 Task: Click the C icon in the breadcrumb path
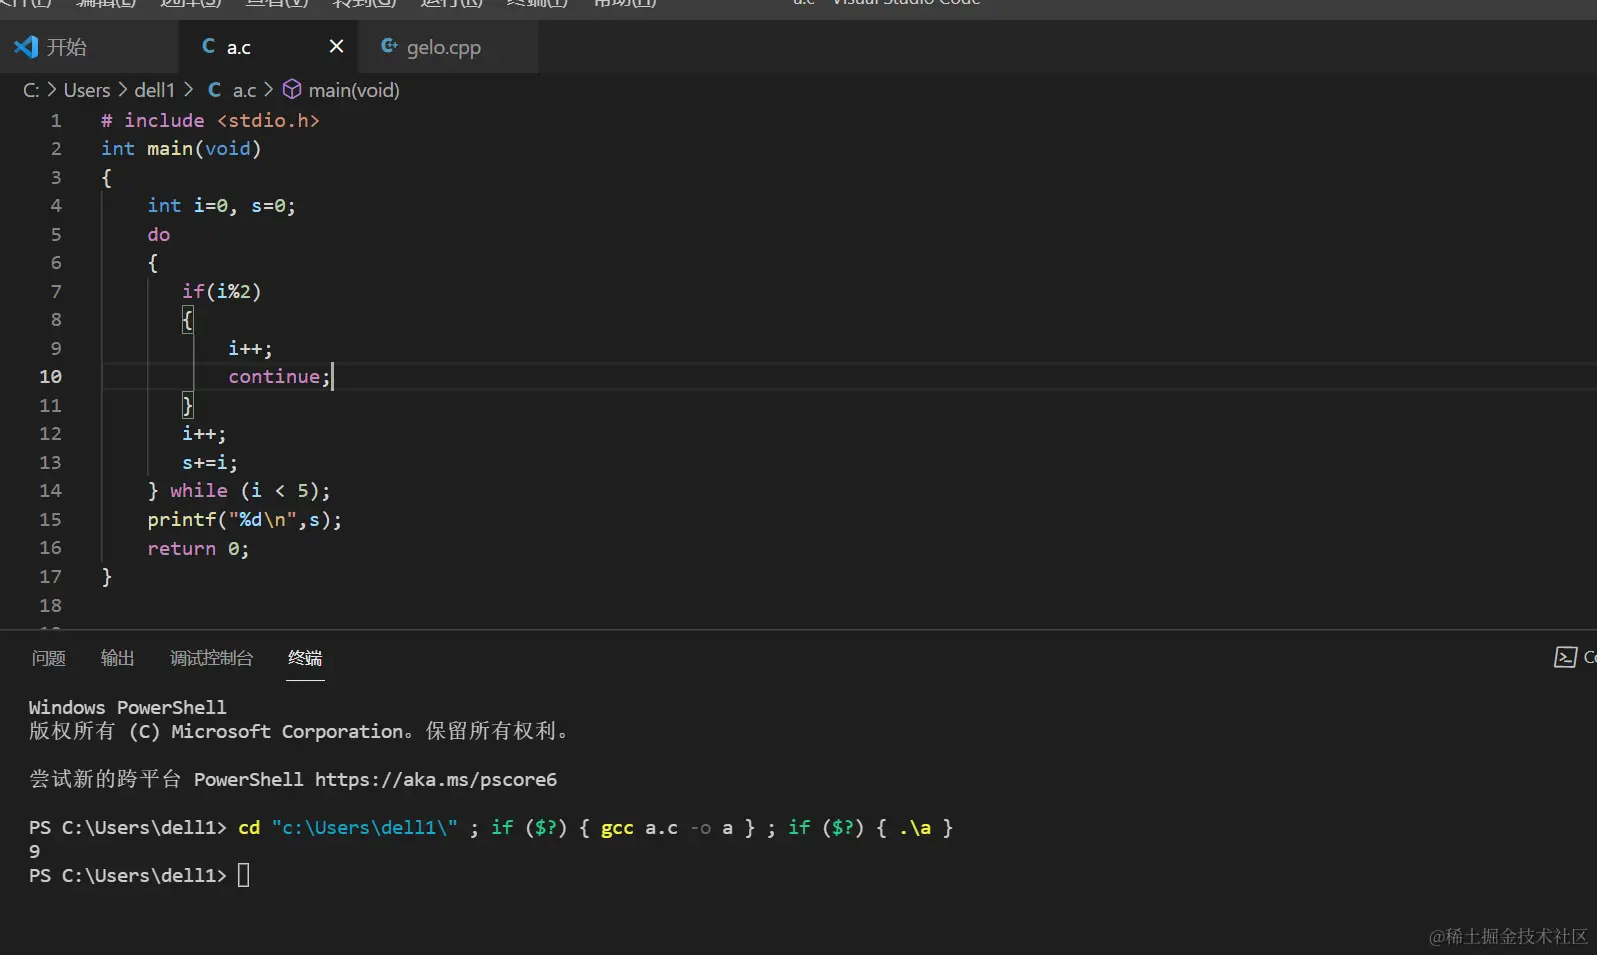pos(214,90)
